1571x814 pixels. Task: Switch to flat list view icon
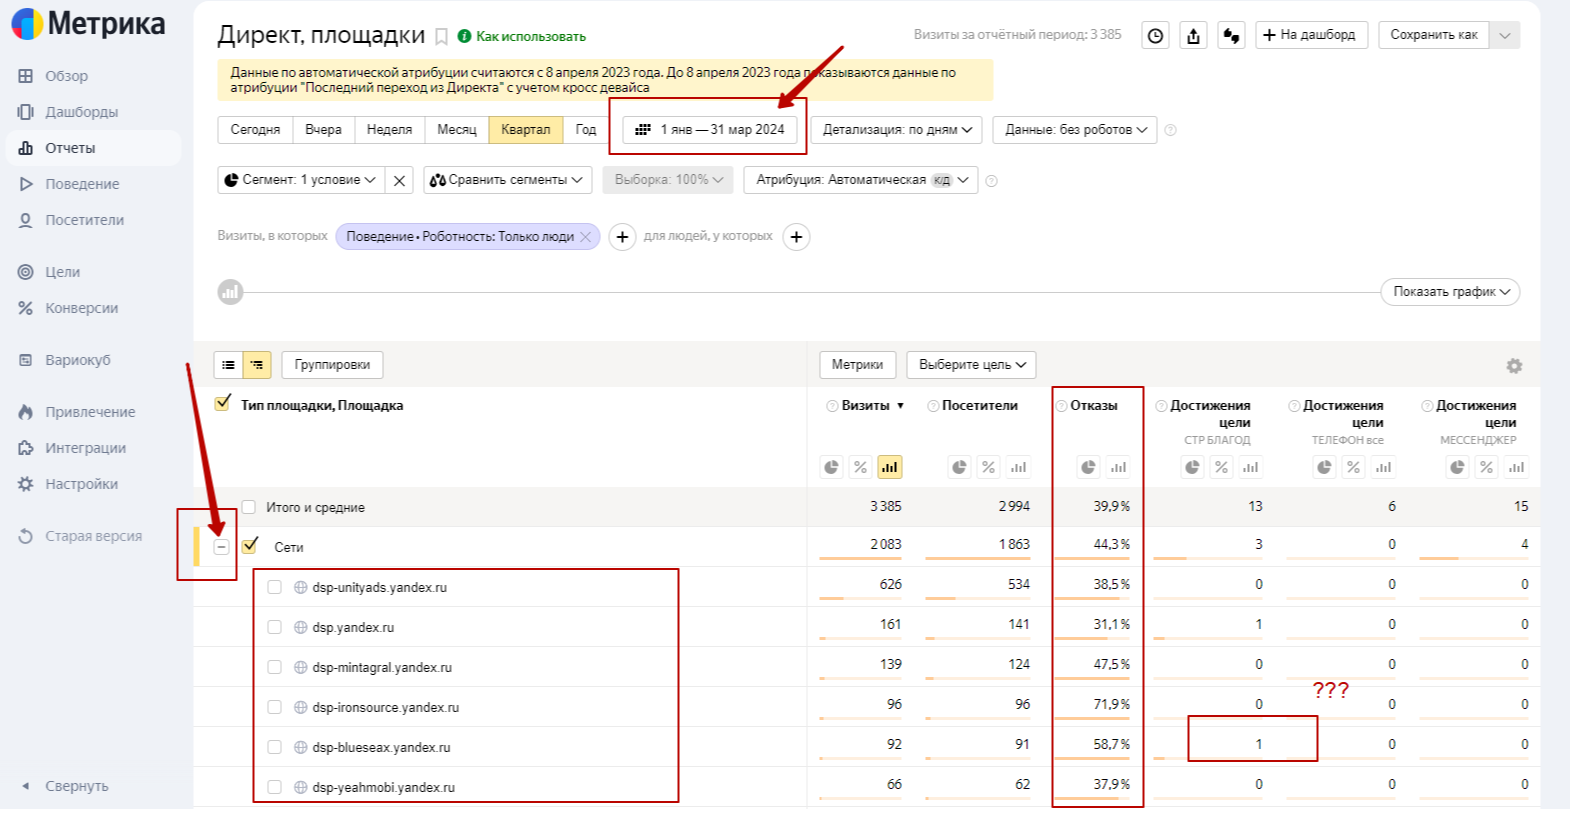[x=228, y=365]
